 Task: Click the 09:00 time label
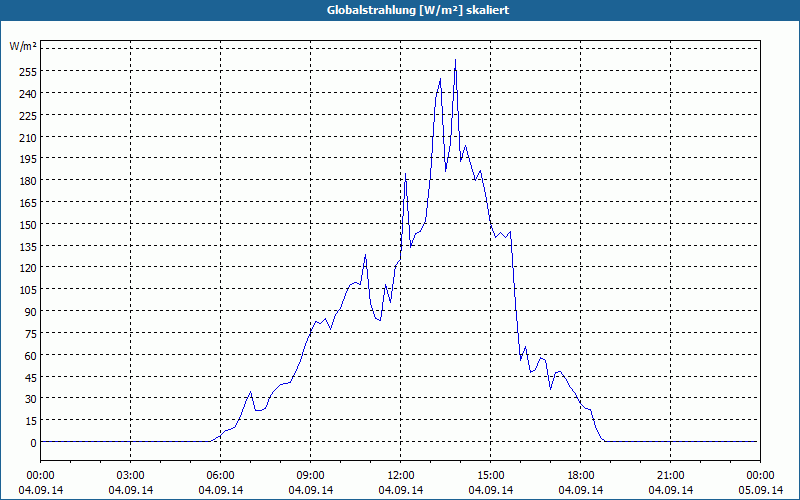coord(311,476)
